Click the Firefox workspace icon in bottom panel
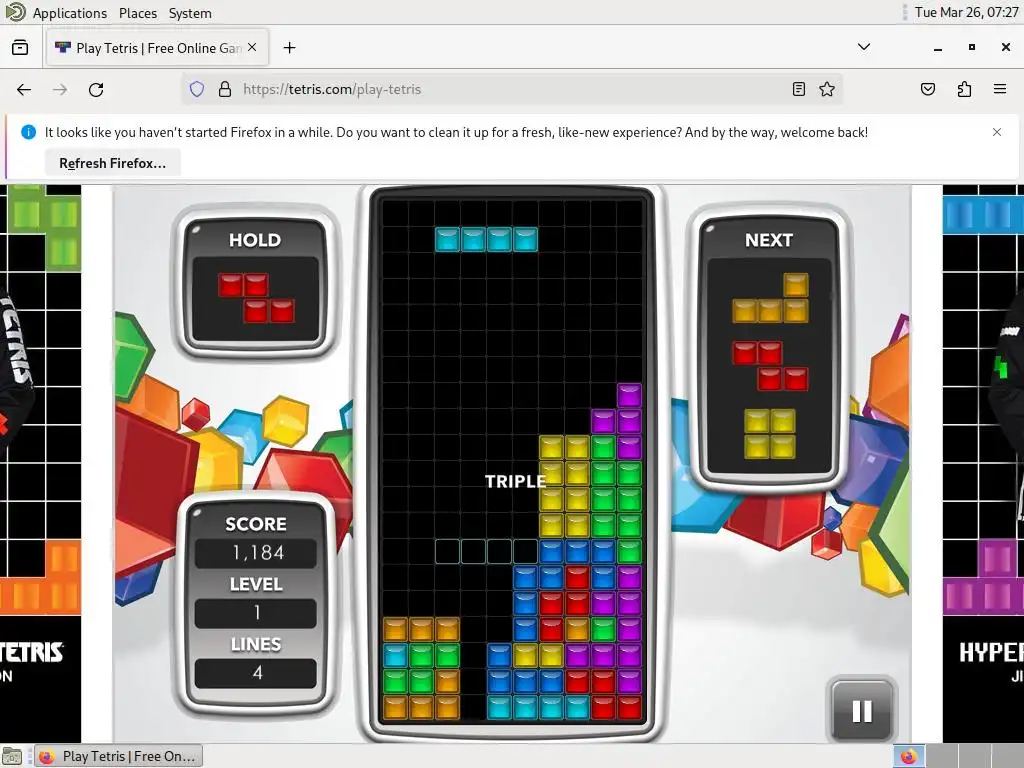 tap(908, 756)
